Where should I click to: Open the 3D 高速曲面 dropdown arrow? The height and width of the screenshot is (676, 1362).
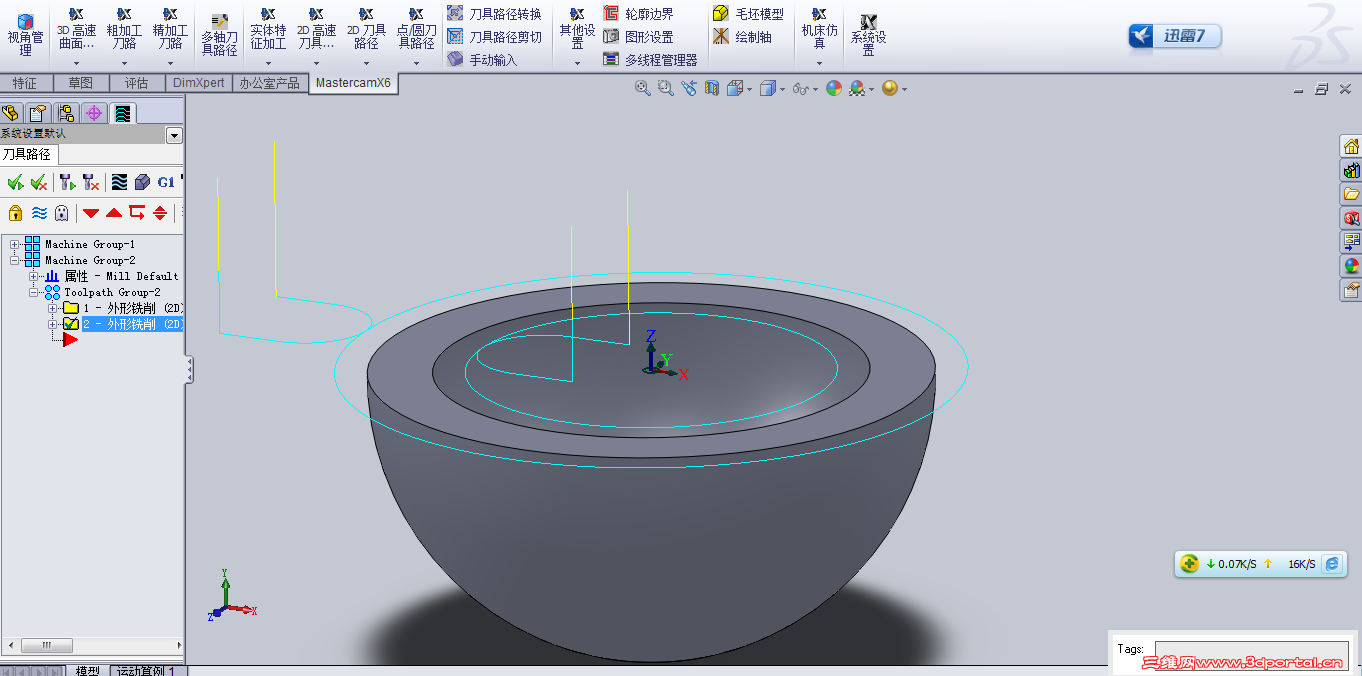coord(76,63)
